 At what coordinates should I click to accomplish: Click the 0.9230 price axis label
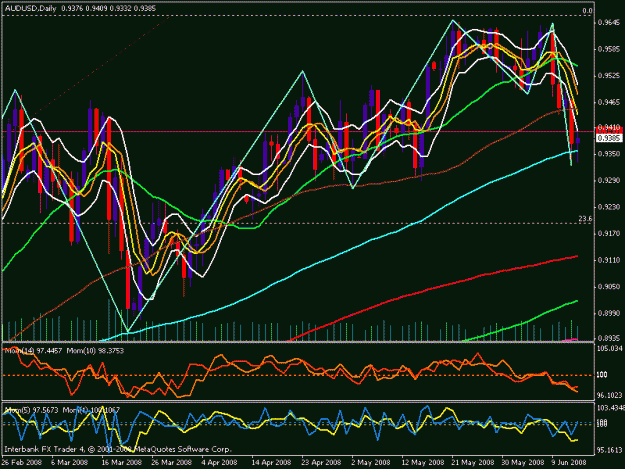(609, 207)
